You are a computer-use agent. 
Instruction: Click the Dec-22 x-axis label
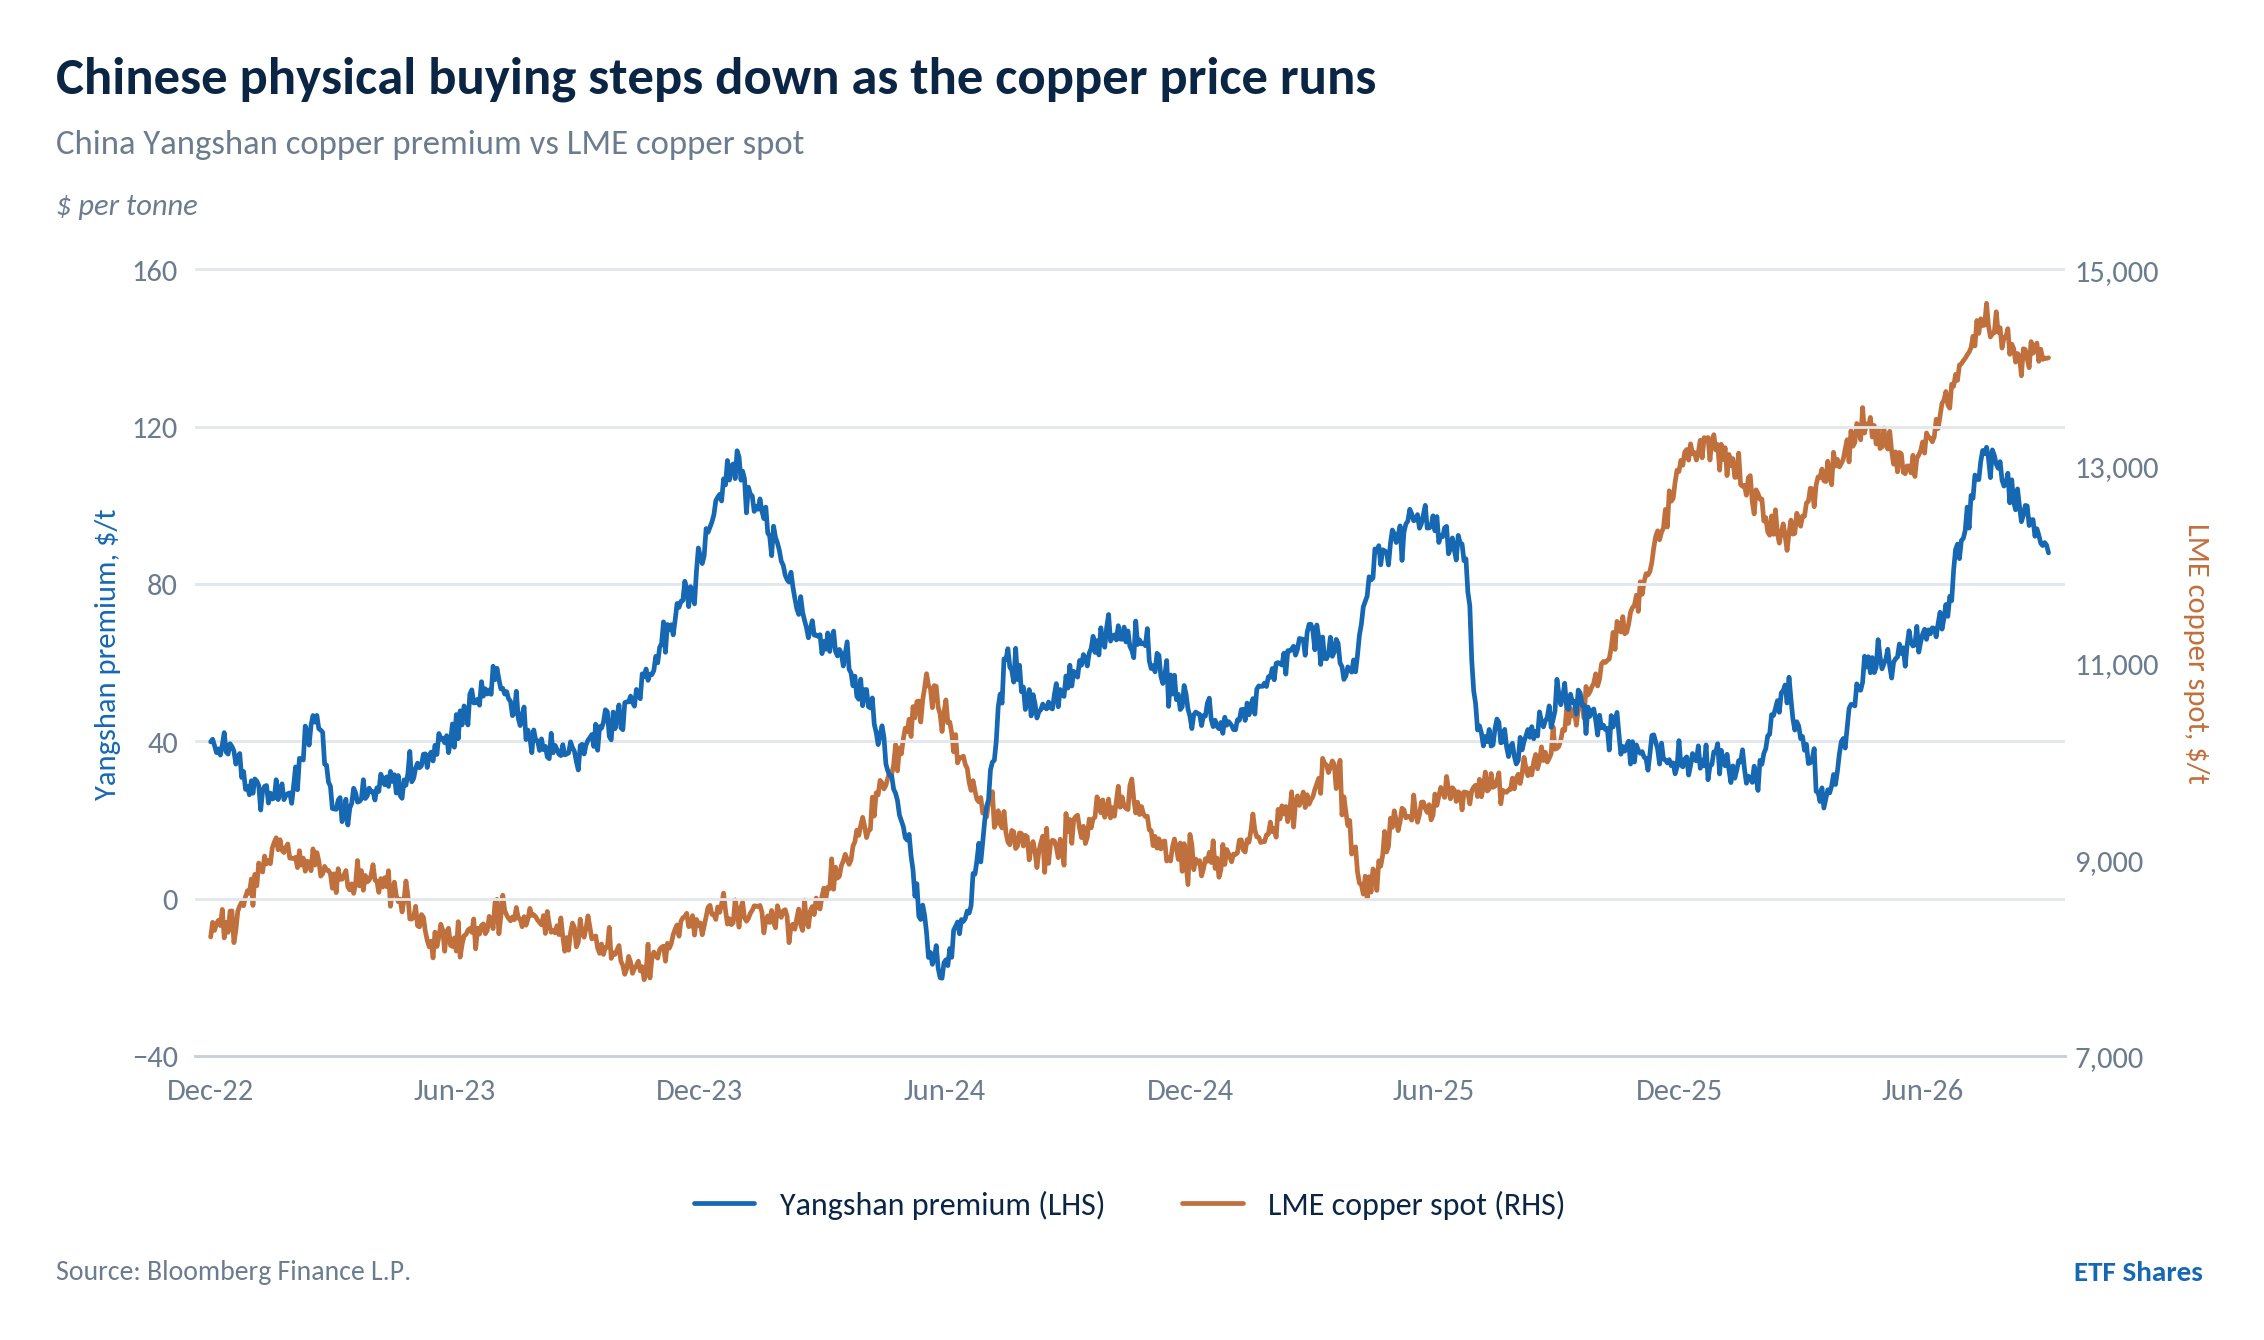point(210,1090)
